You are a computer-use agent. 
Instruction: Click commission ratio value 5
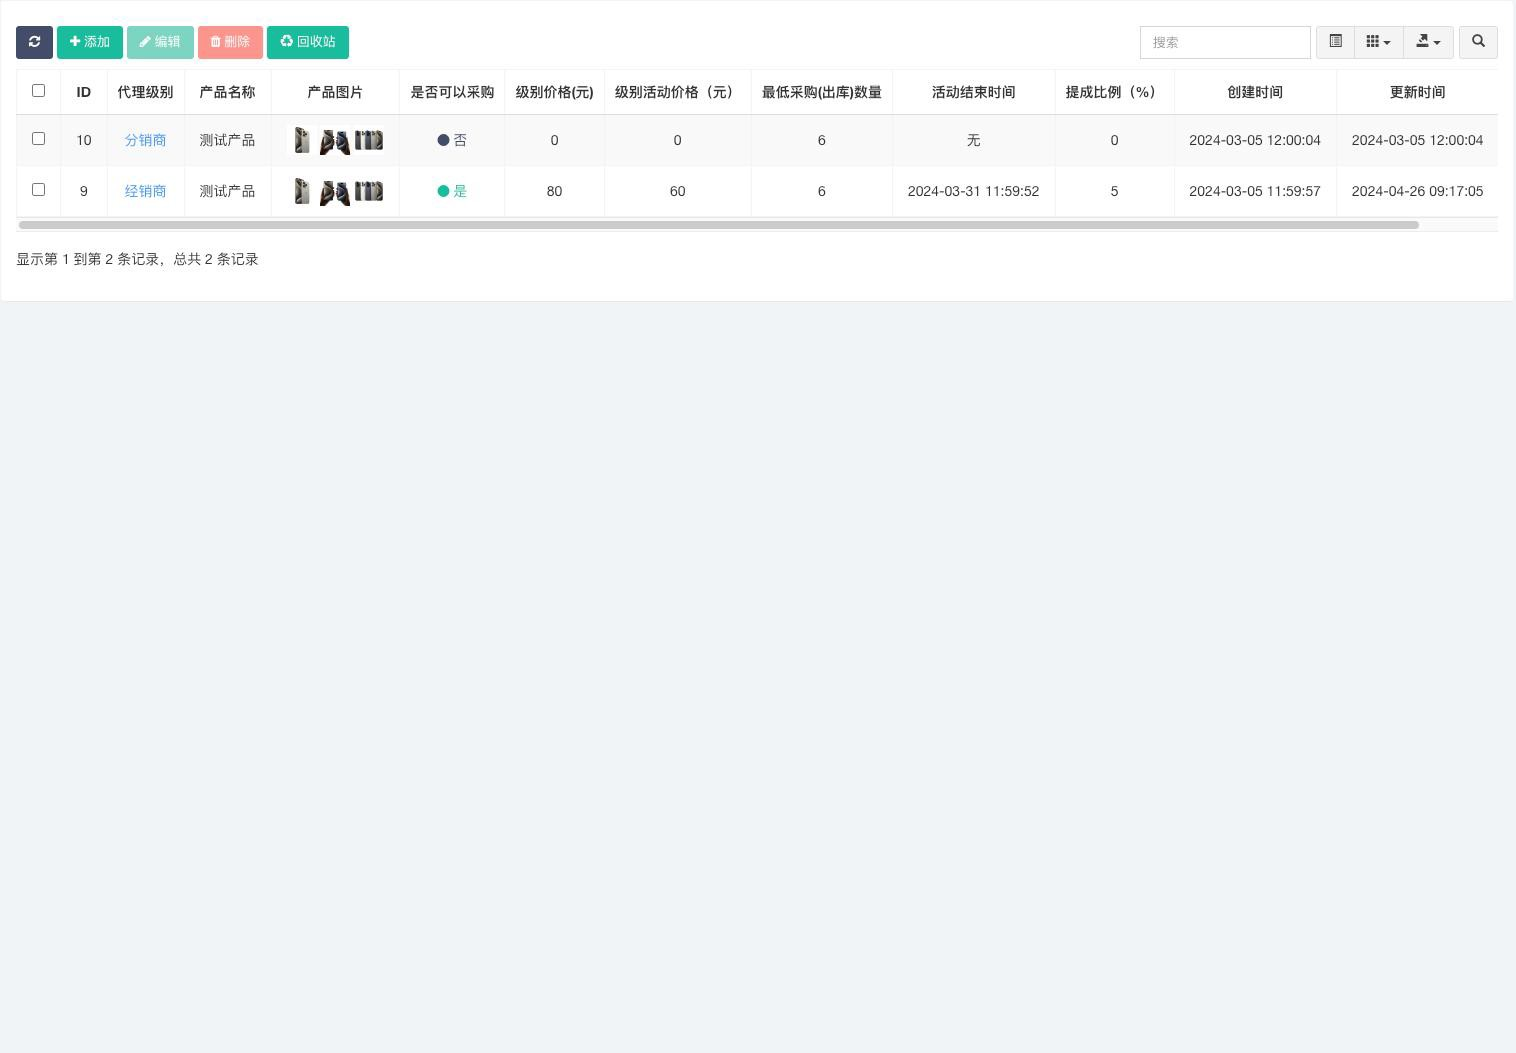pos(1114,191)
